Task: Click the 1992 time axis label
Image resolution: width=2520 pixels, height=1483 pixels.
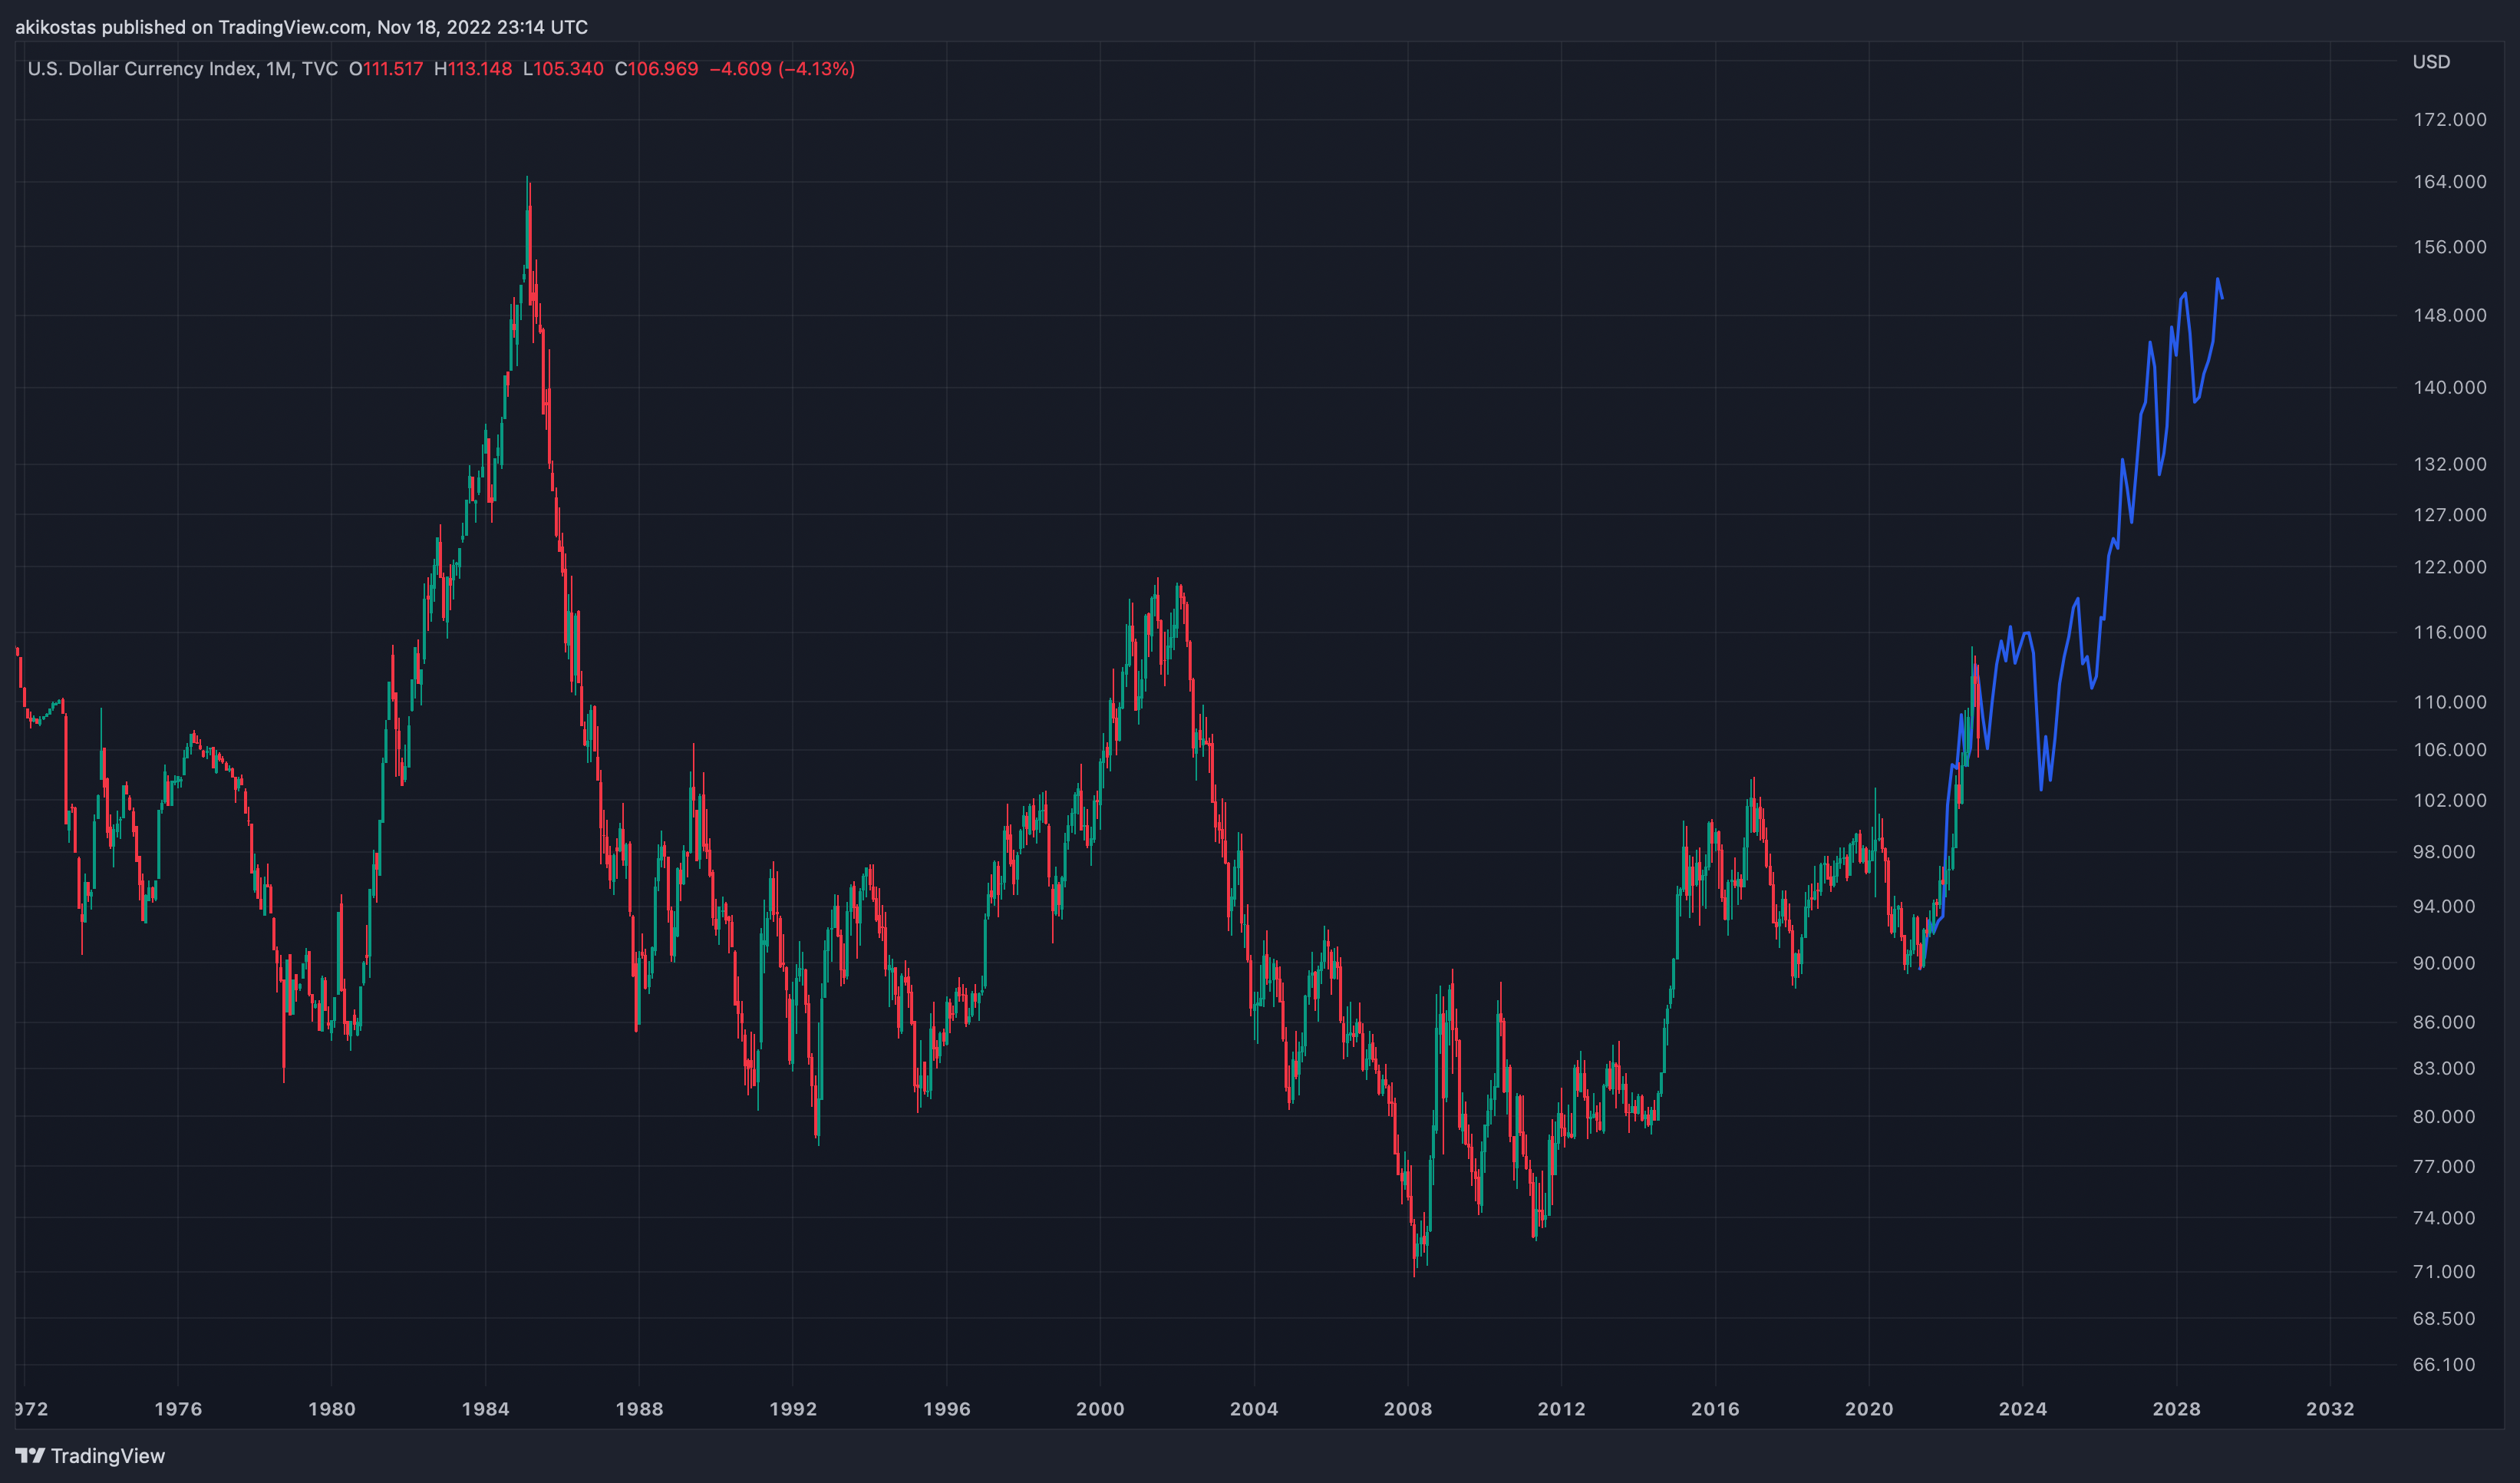Action: pos(793,1409)
